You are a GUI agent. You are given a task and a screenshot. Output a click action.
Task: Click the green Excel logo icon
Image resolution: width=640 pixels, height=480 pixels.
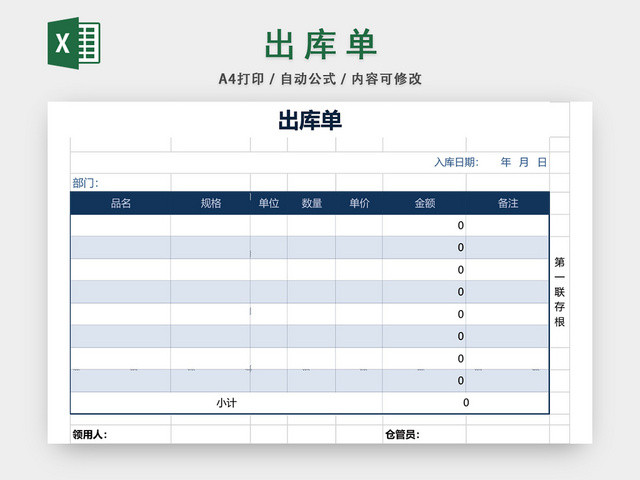tap(74, 43)
